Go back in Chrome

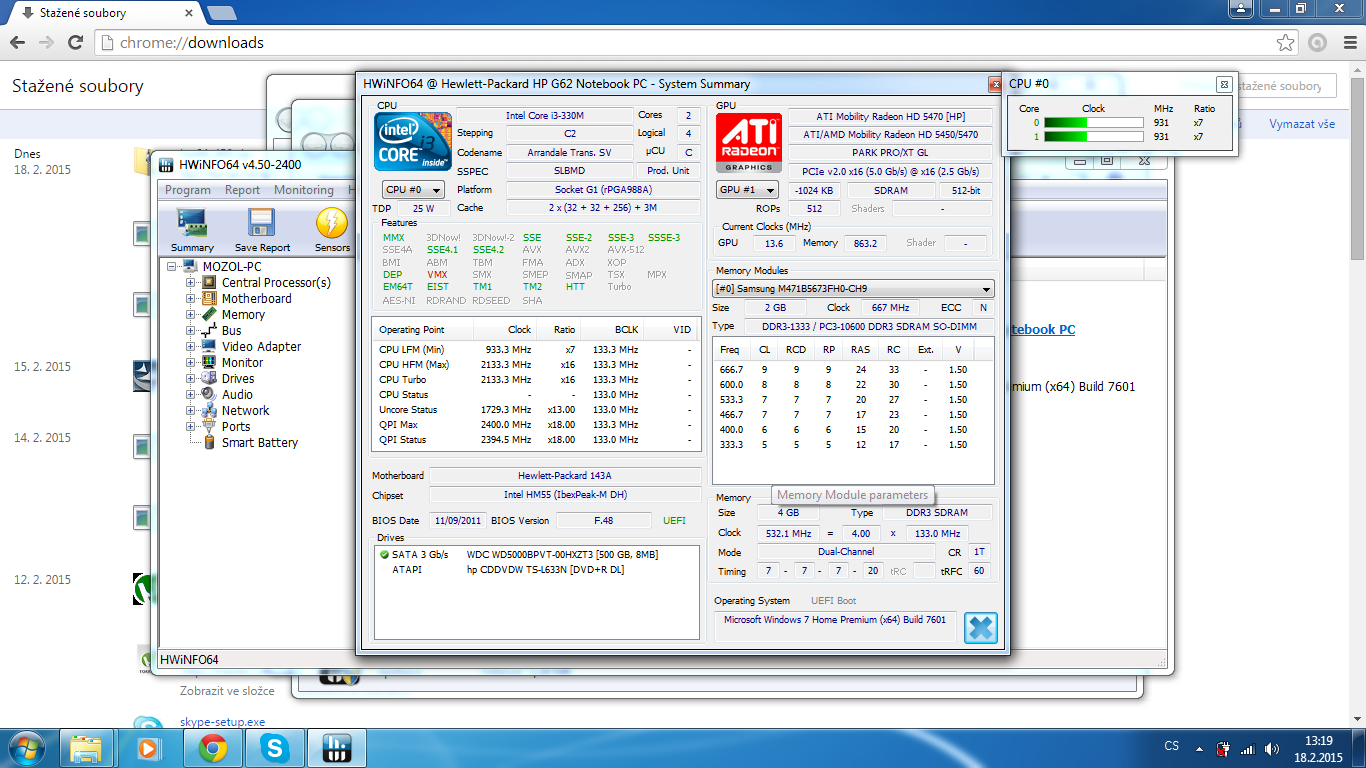(17, 43)
